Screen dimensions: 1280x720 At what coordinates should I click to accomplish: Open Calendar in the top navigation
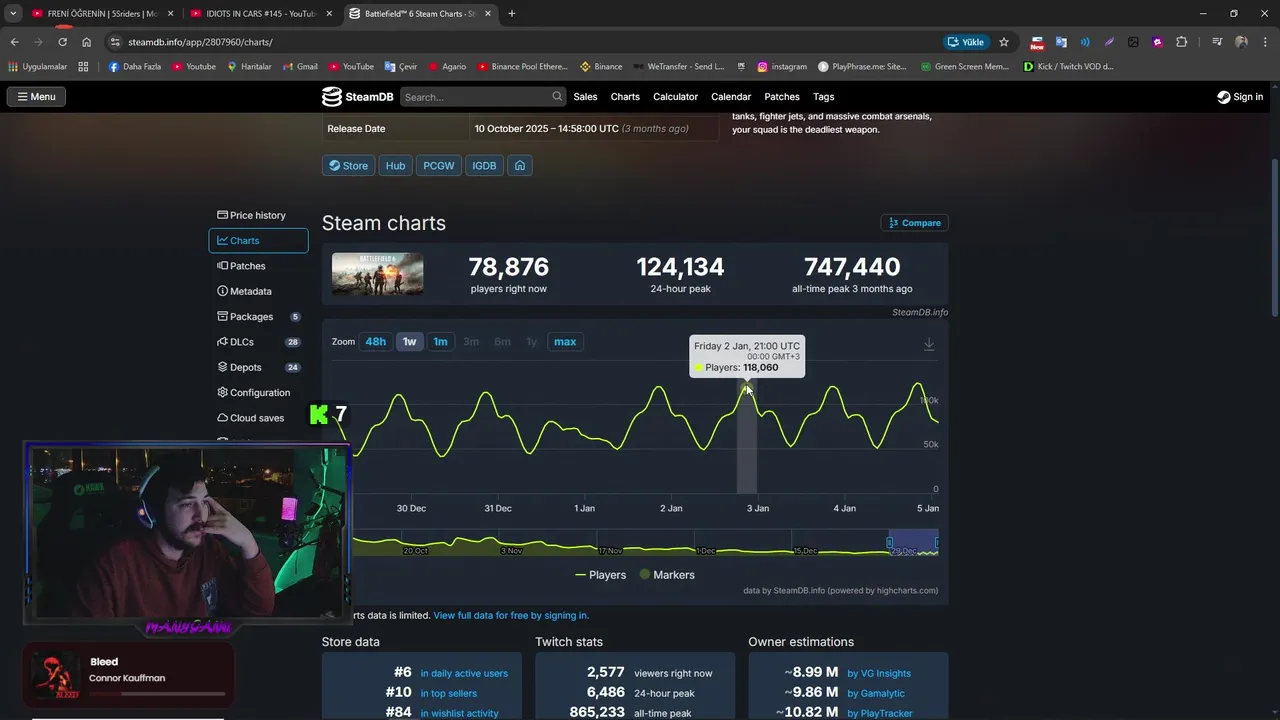[x=731, y=97]
